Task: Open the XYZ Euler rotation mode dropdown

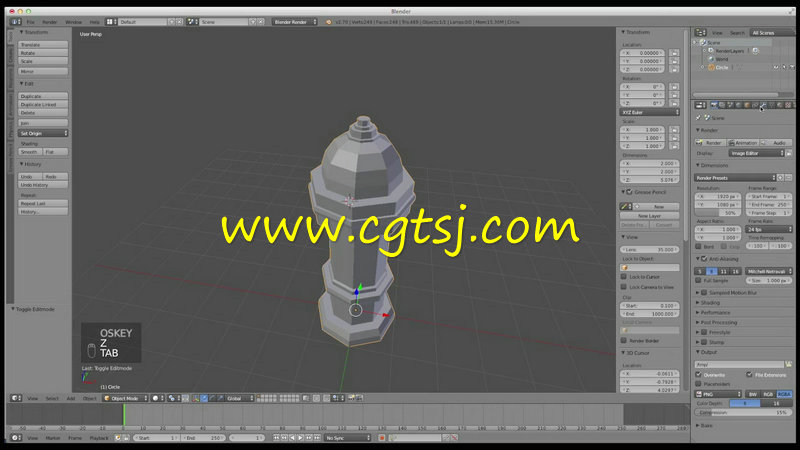Action: tap(650, 112)
